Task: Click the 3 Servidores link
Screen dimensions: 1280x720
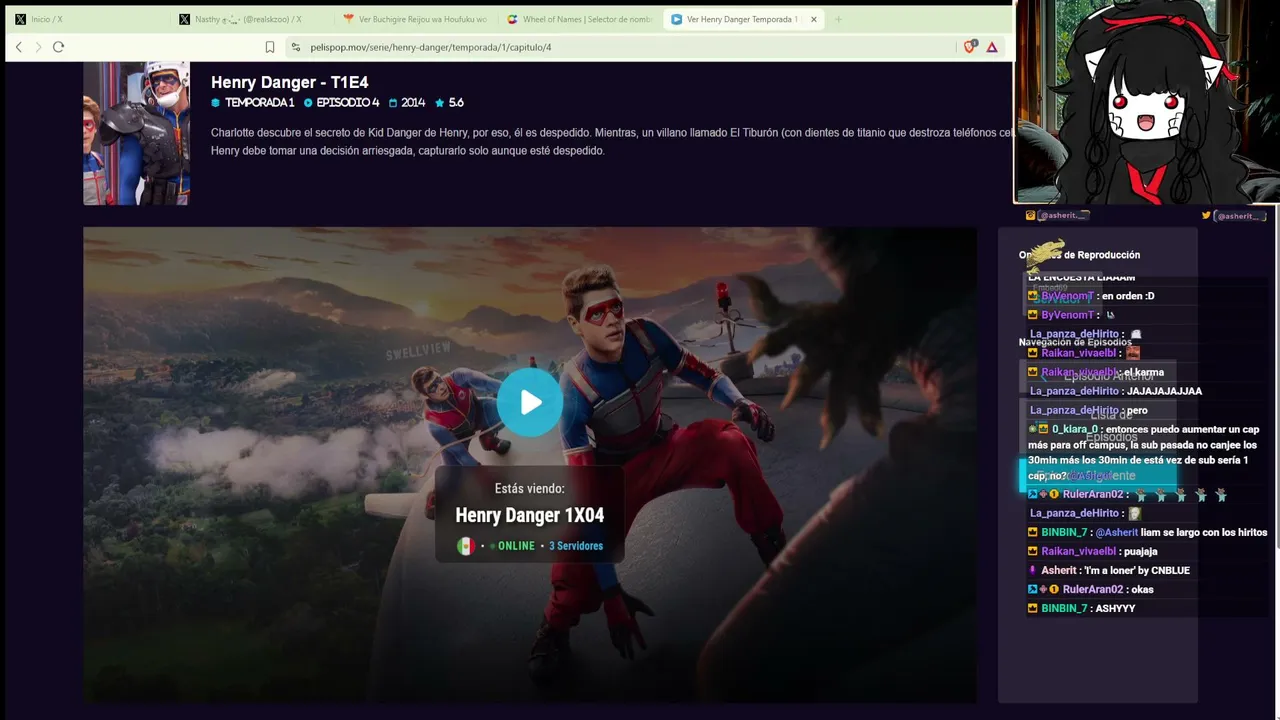Action: coord(576,546)
